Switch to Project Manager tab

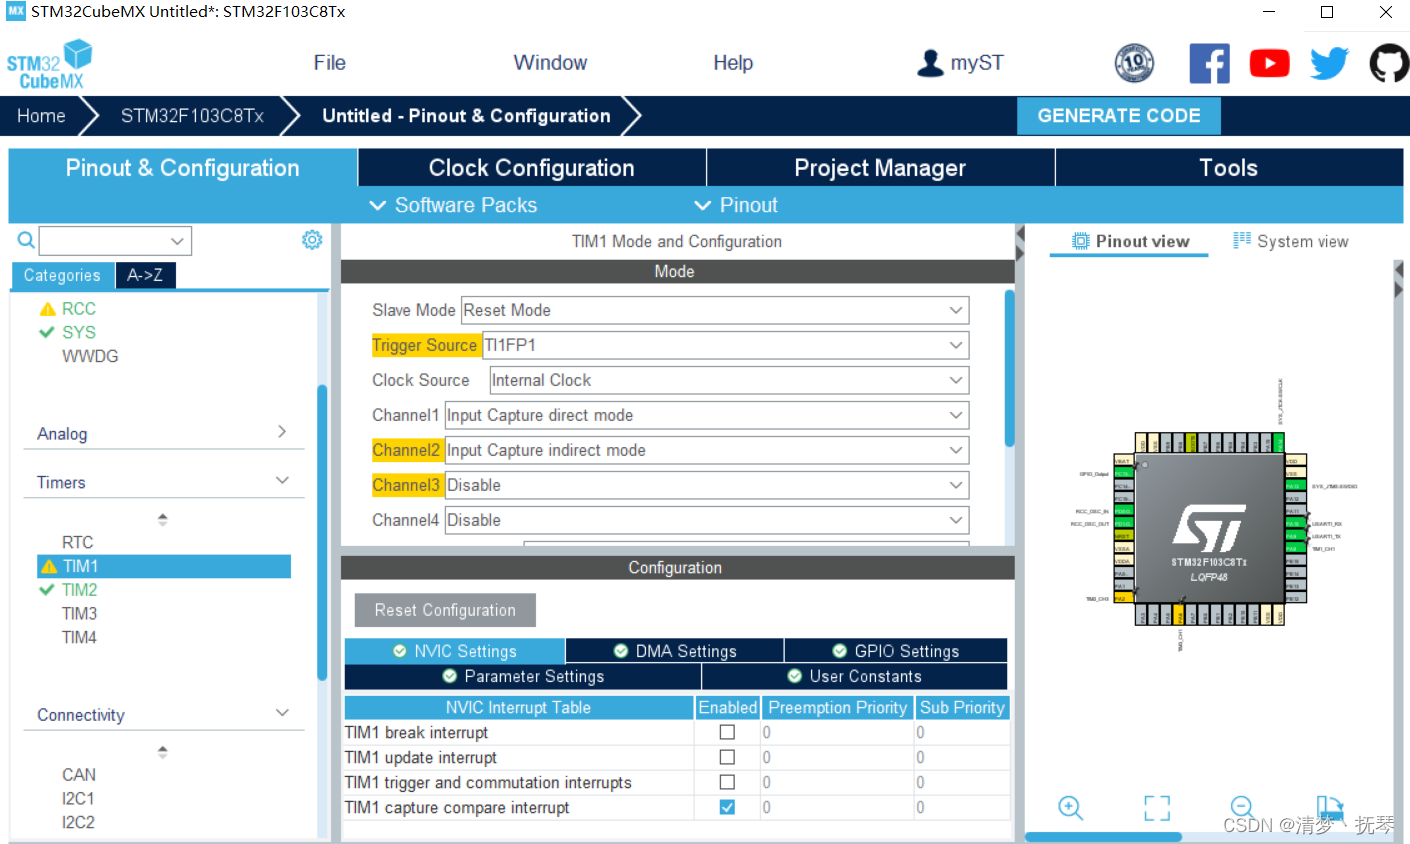(x=880, y=168)
